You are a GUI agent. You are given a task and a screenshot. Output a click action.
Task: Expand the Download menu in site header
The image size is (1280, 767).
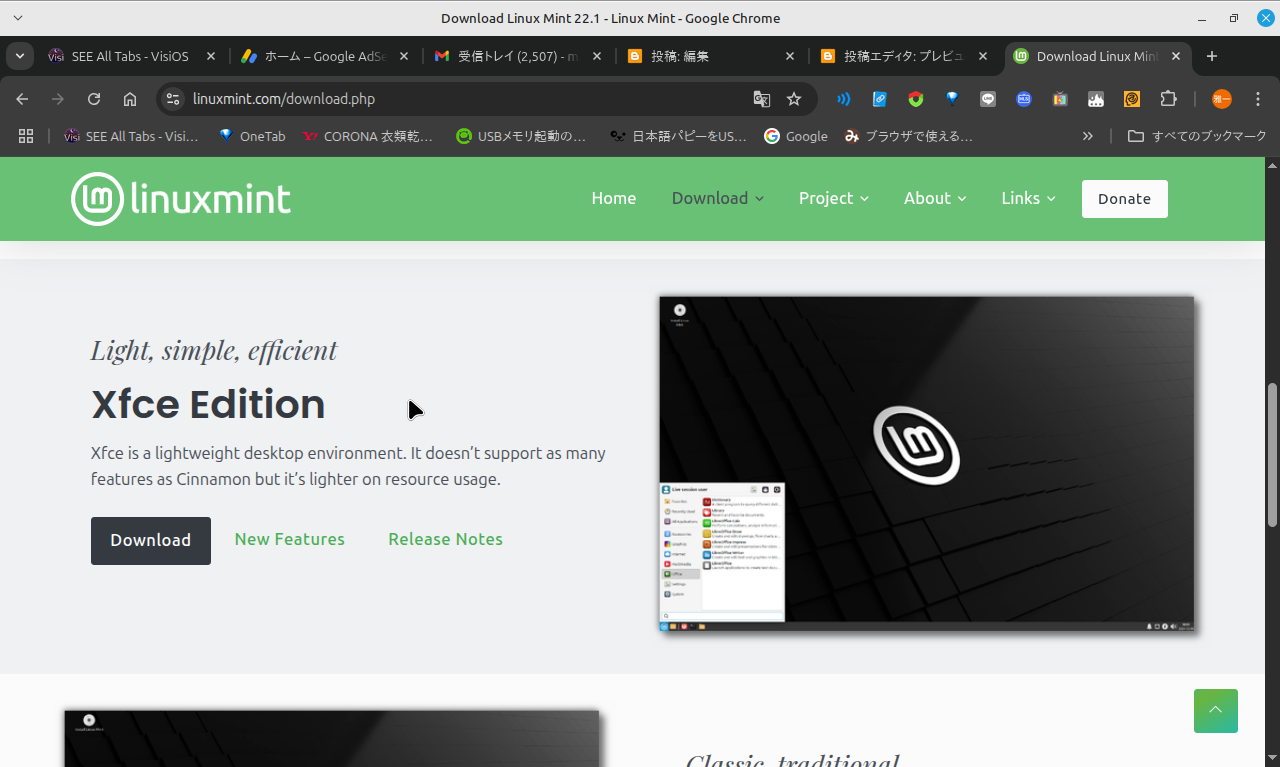click(x=718, y=198)
